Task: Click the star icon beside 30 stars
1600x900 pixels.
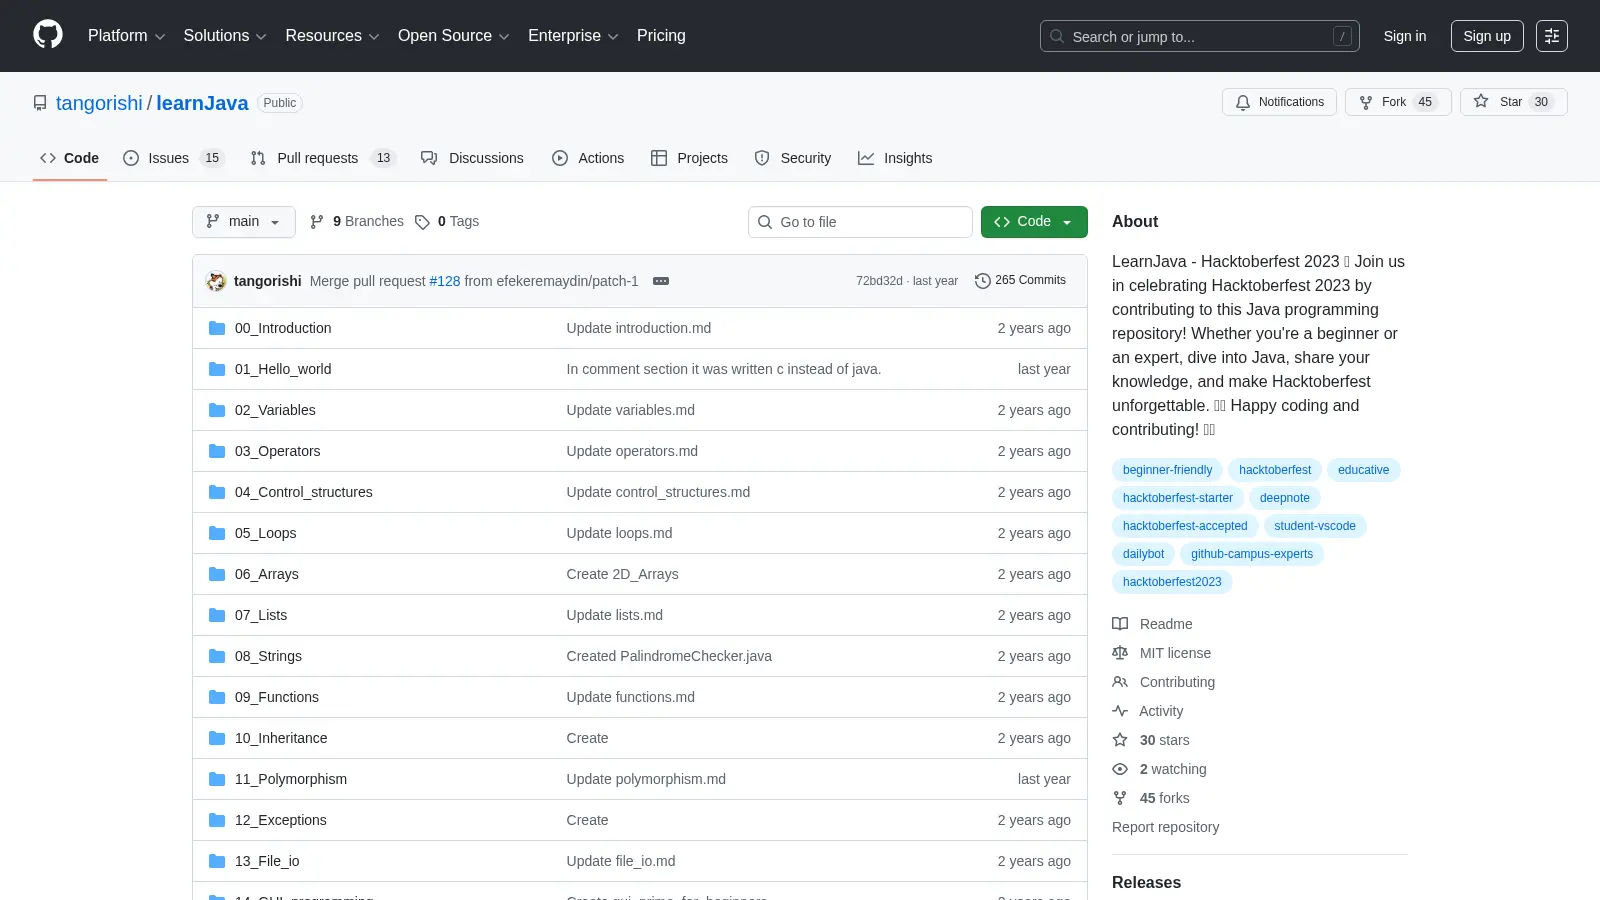Action: pos(1120,740)
